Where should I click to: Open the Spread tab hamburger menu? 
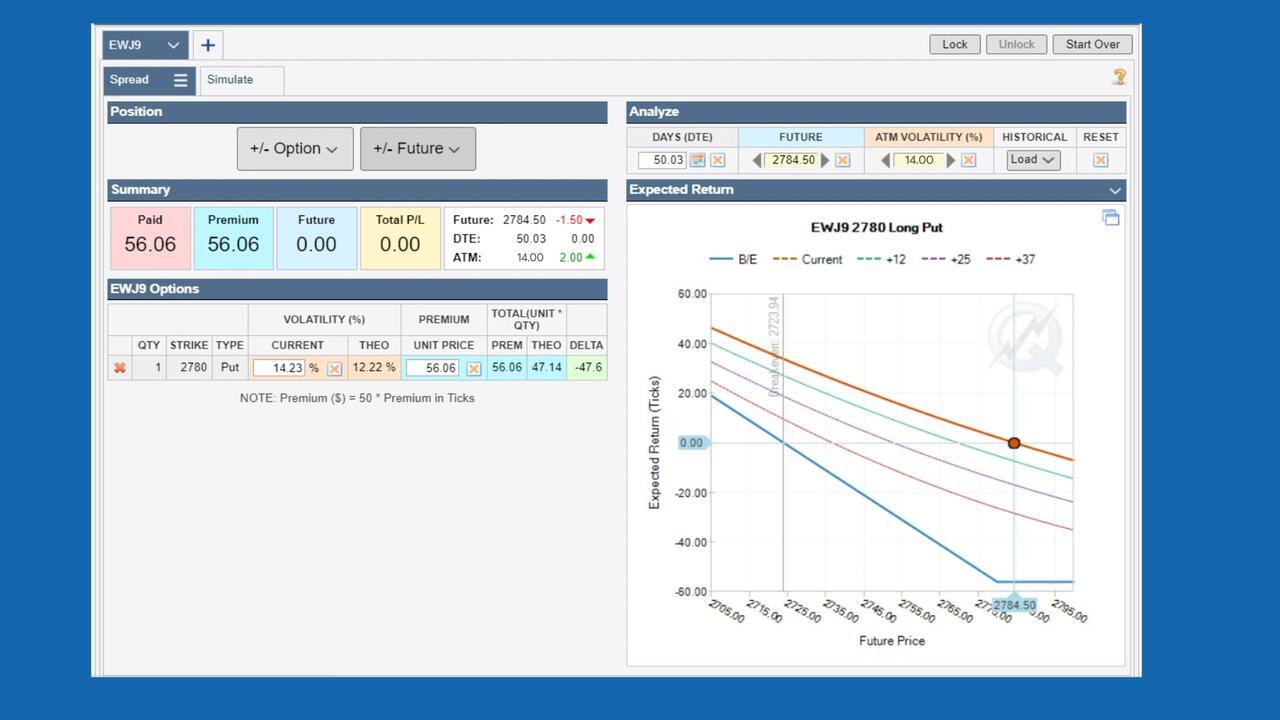click(x=181, y=80)
